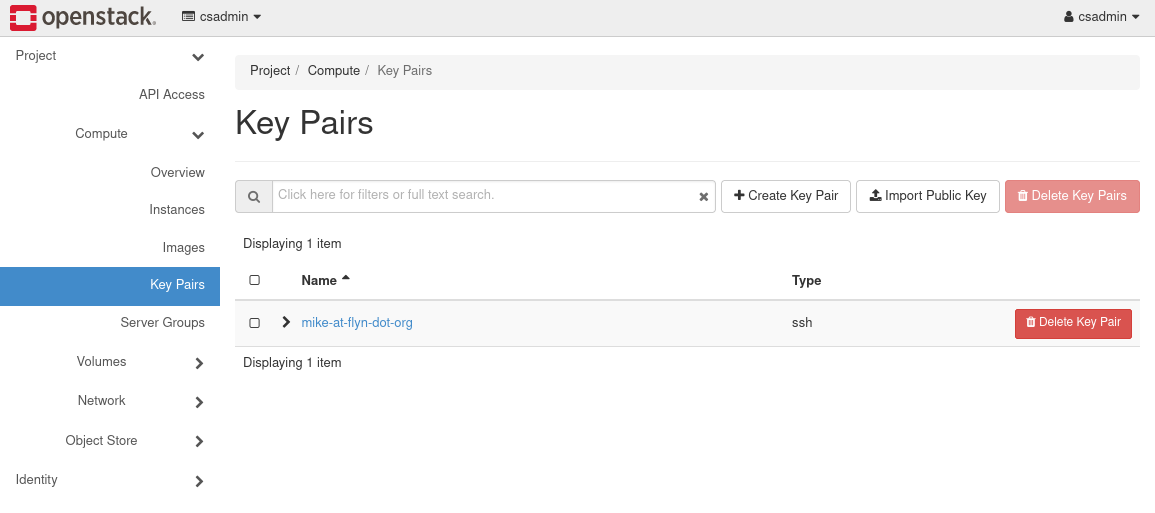
Task: Sort by Name column arrow
Action: tap(346, 279)
